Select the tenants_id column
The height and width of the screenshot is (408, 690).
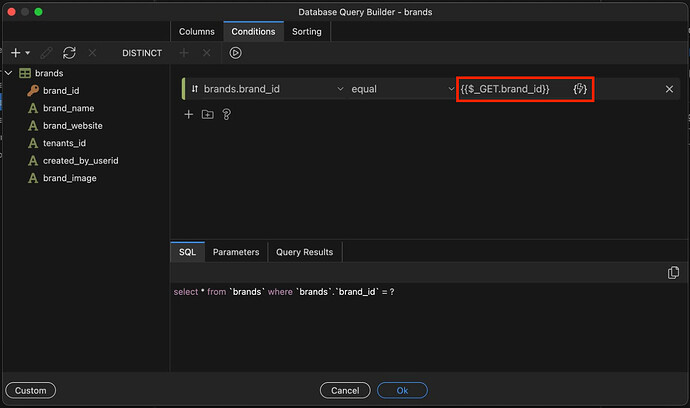64,143
